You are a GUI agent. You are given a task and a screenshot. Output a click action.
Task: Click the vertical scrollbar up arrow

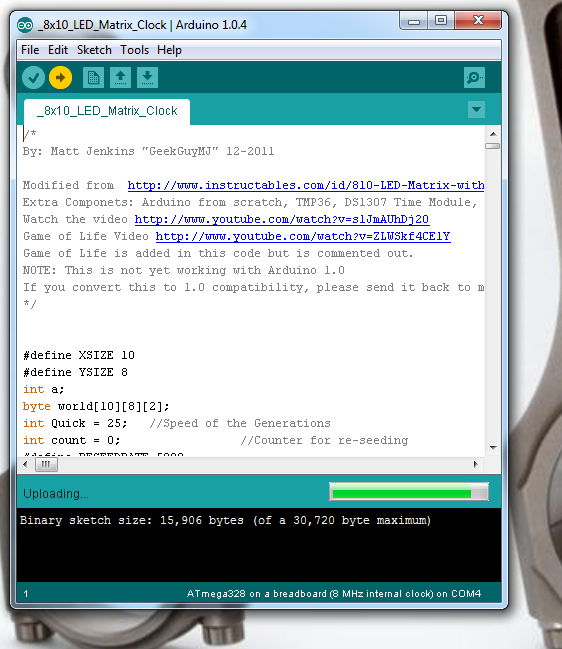(x=493, y=134)
